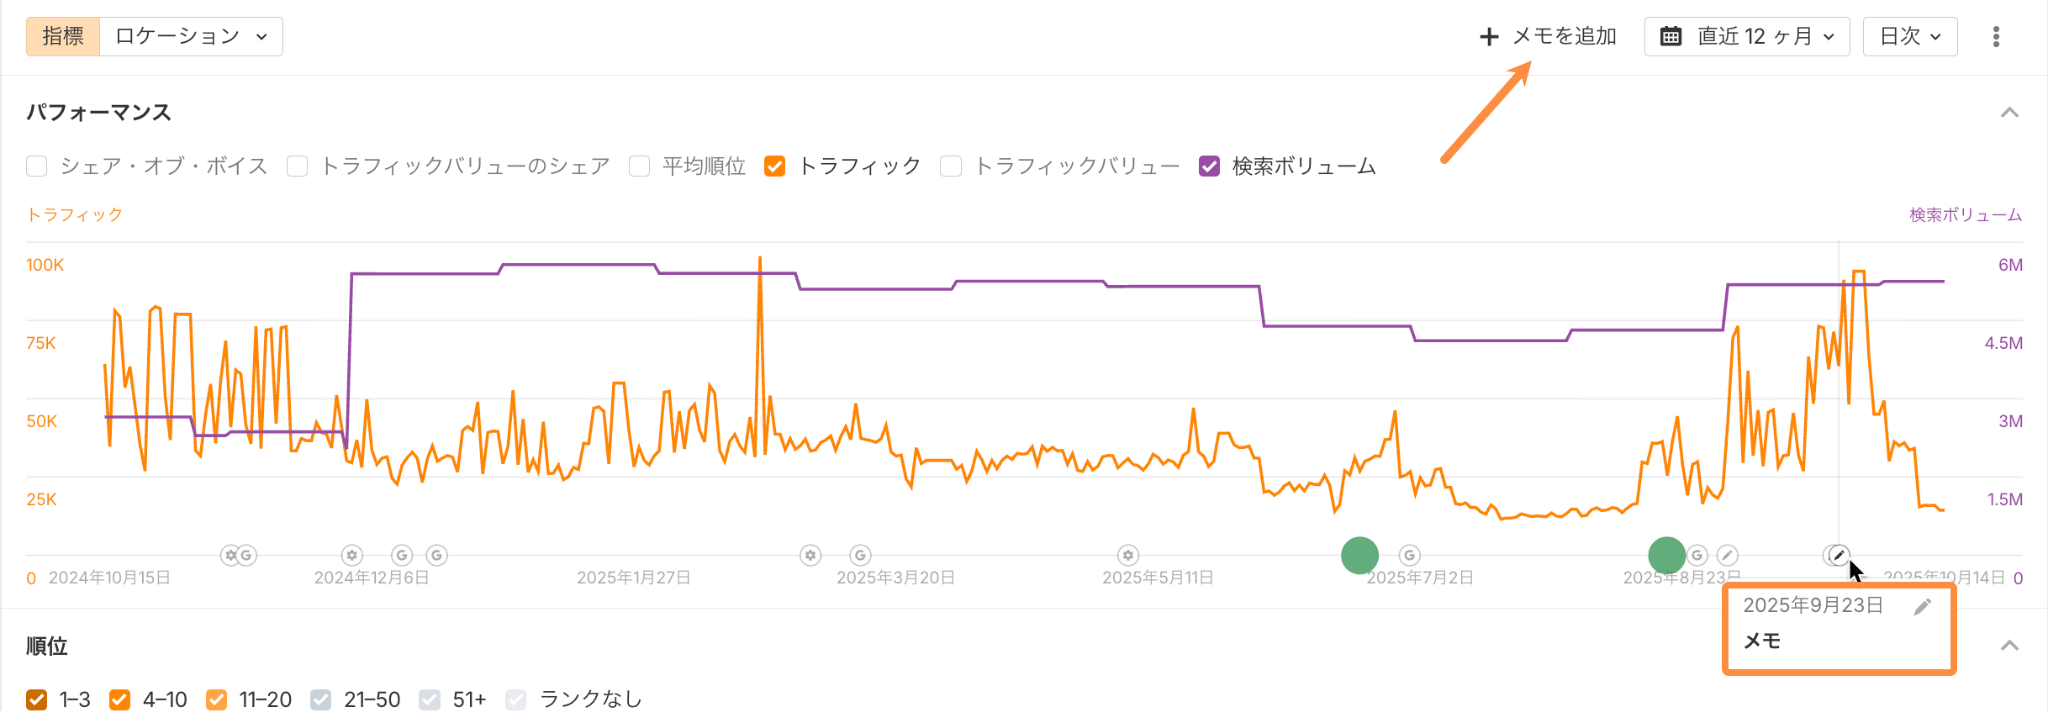
Task: Click the plus icon for メモを追加
Action: click(x=1489, y=37)
